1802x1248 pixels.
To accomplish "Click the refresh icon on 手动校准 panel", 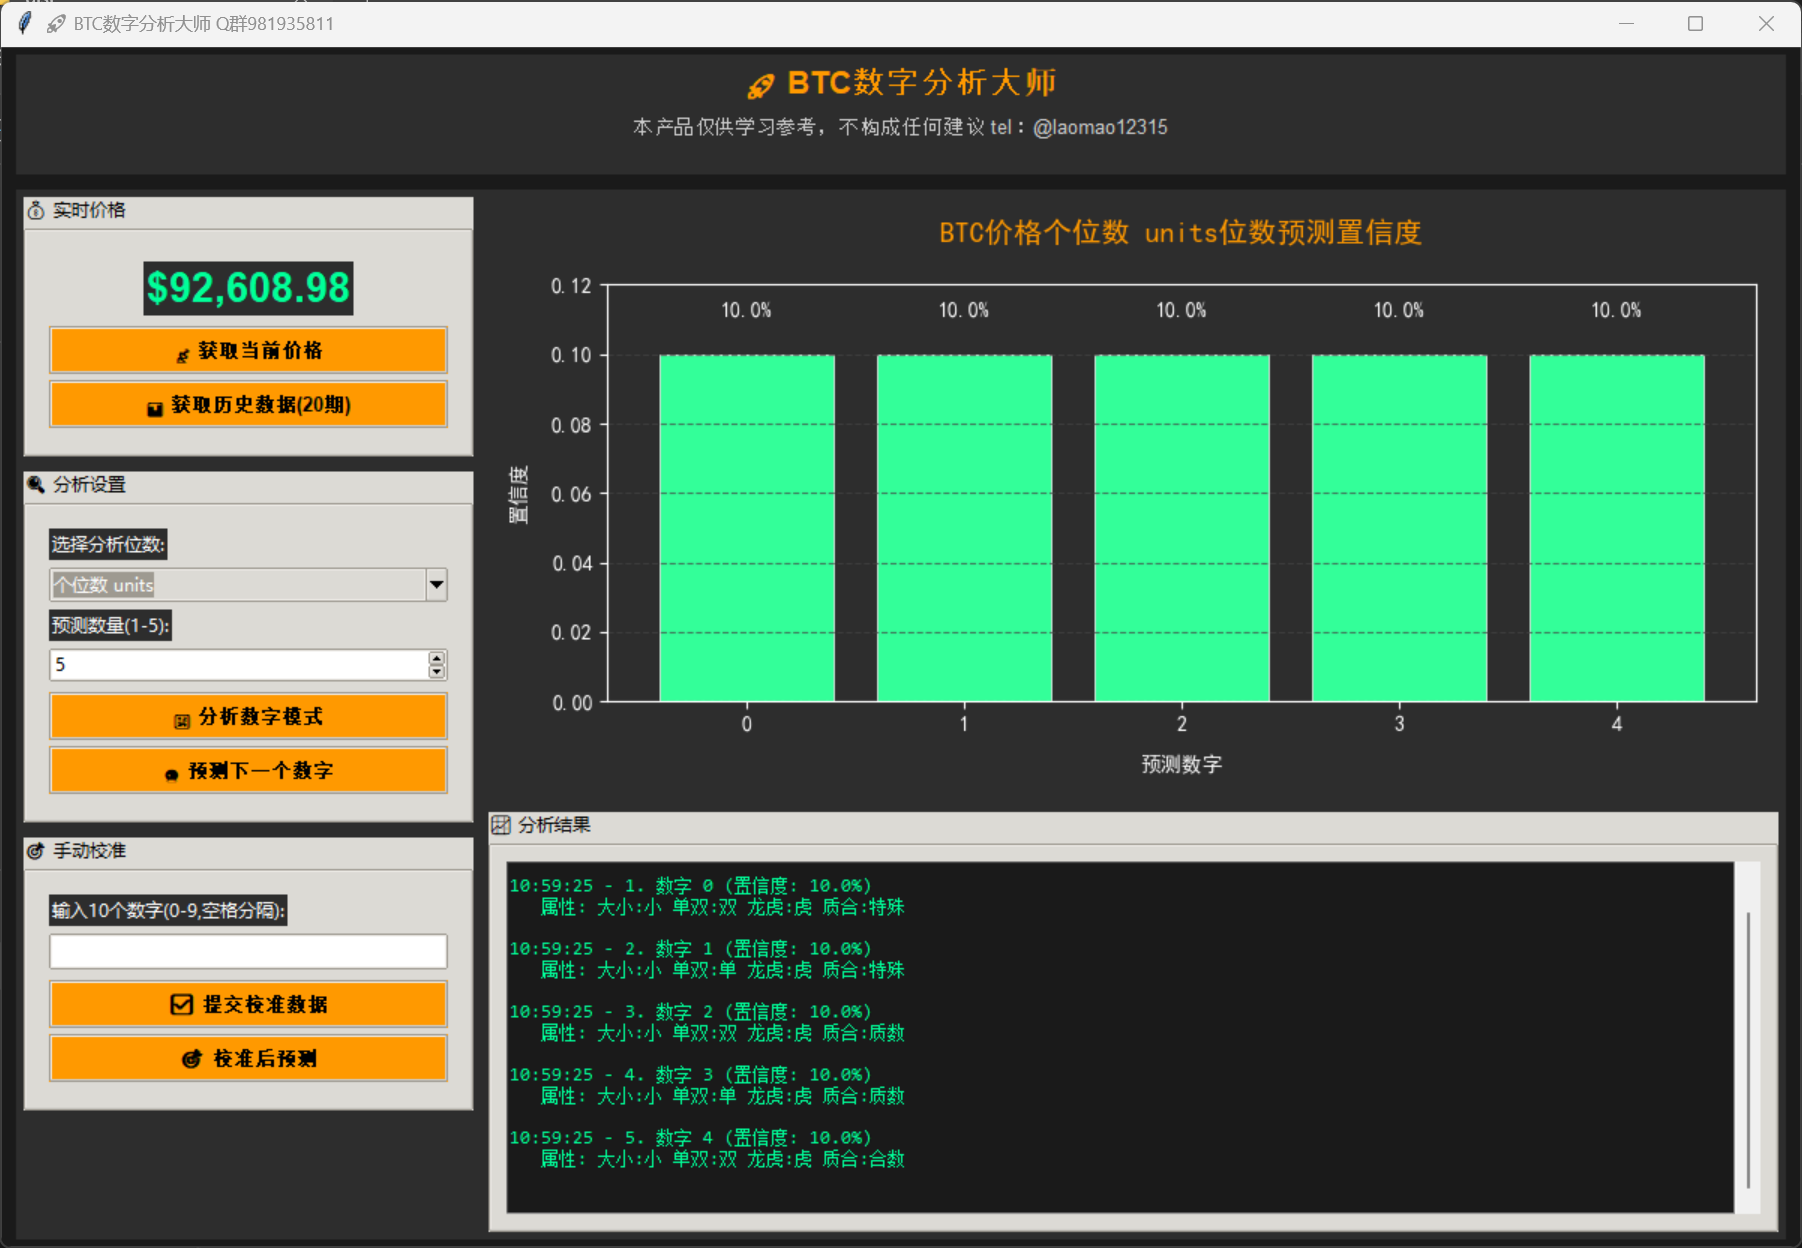I will pyautogui.click(x=35, y=850).
